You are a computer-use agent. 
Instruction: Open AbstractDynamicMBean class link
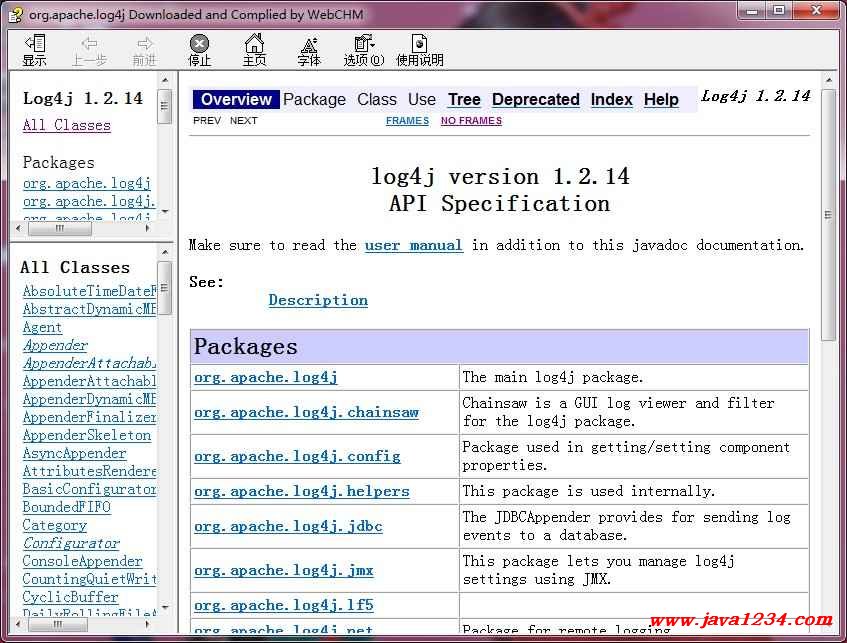coord(89,309)
